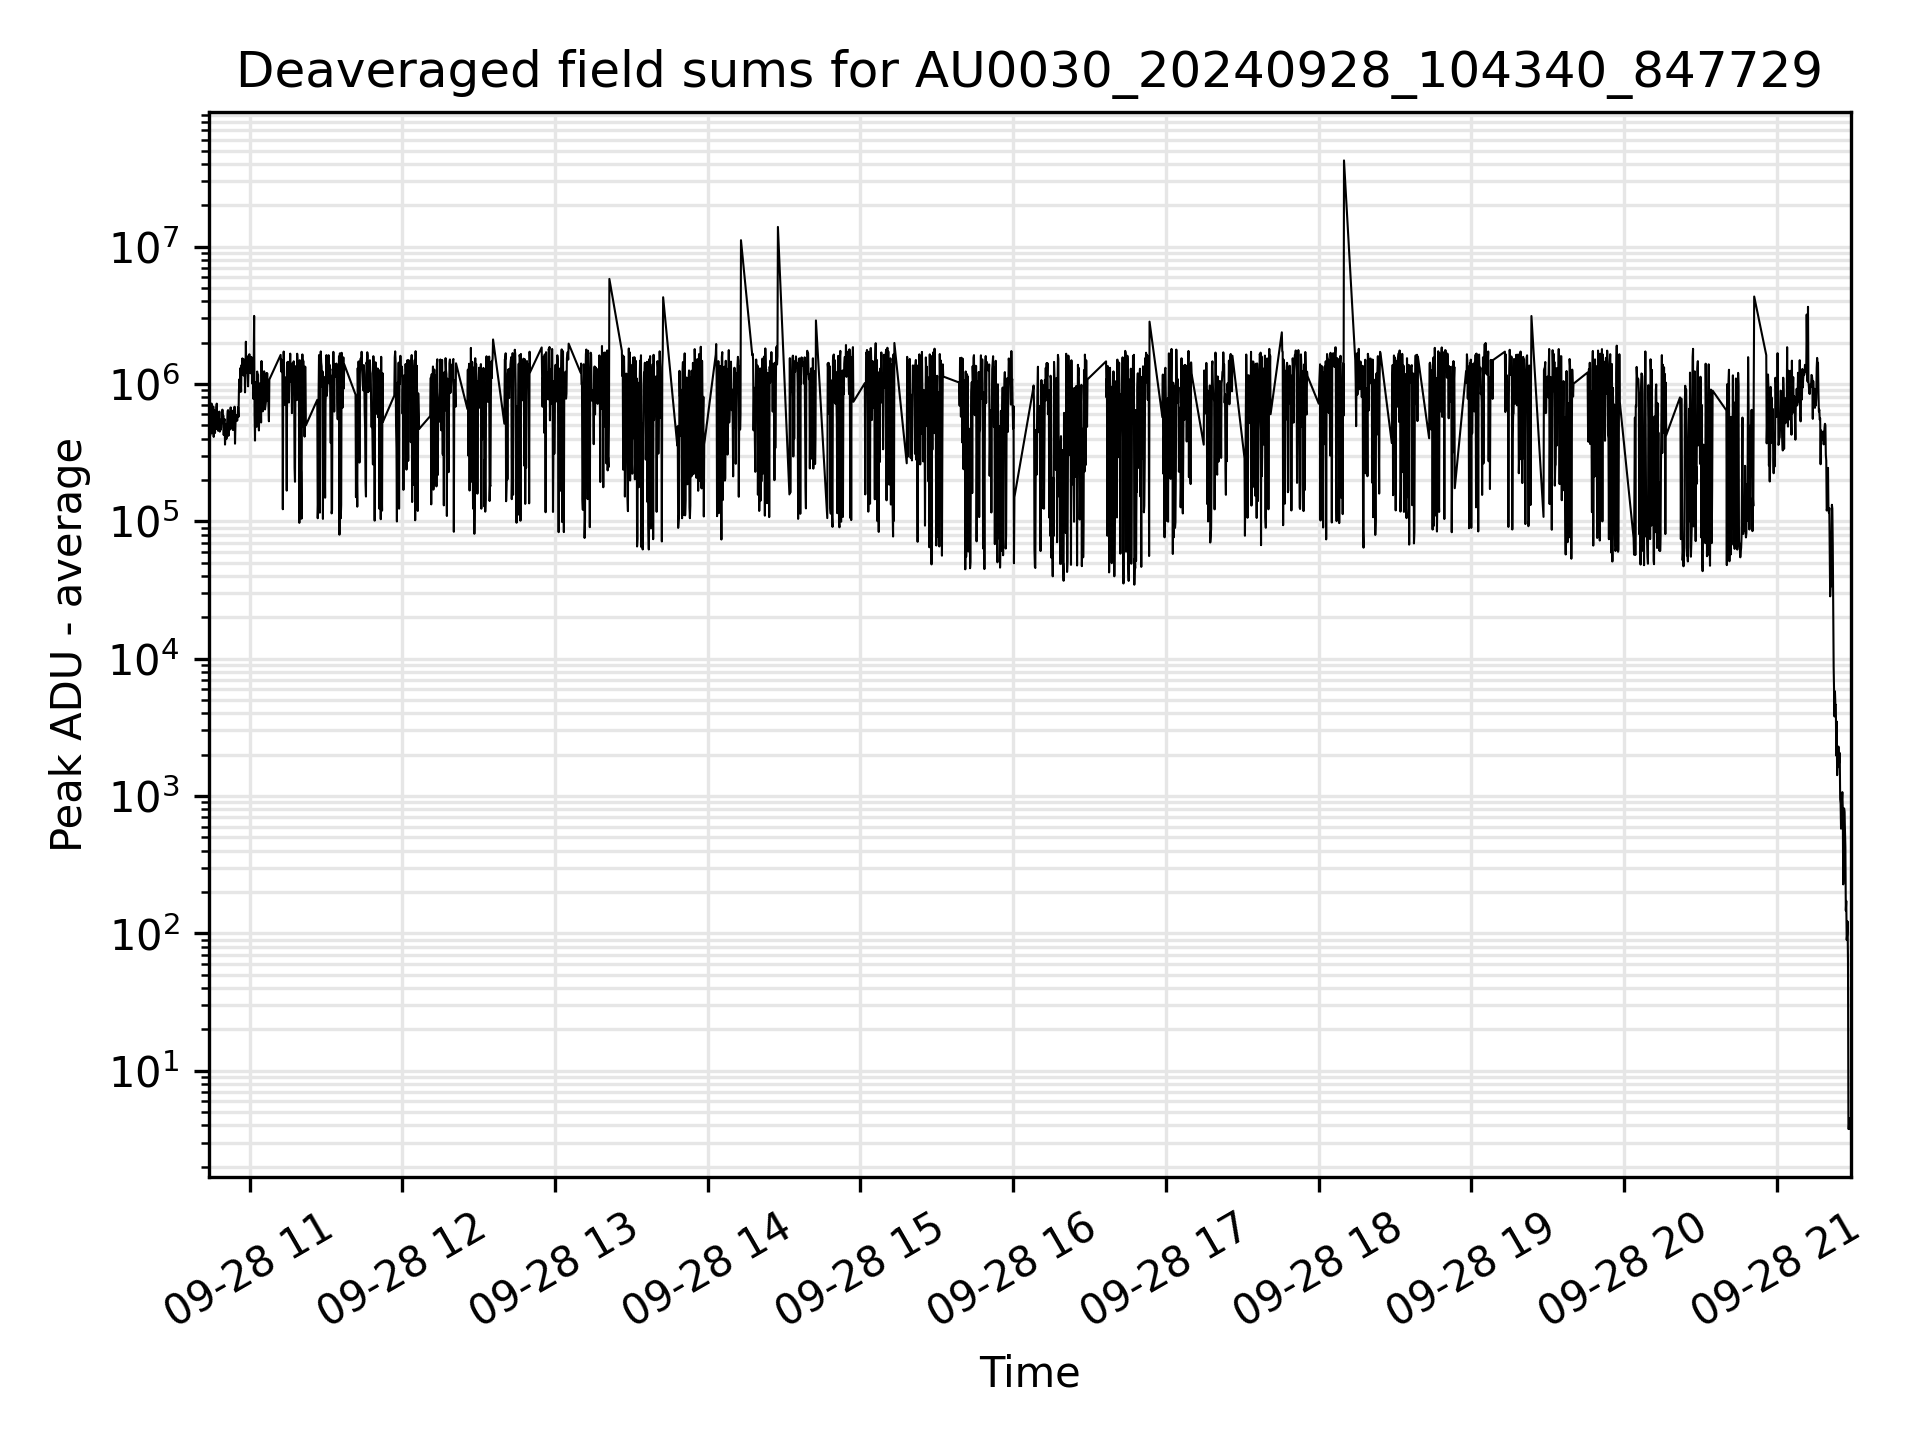1920x1440 pixels.
Task: Click the x tick label '09-28 21'
Action: 1776,1271
